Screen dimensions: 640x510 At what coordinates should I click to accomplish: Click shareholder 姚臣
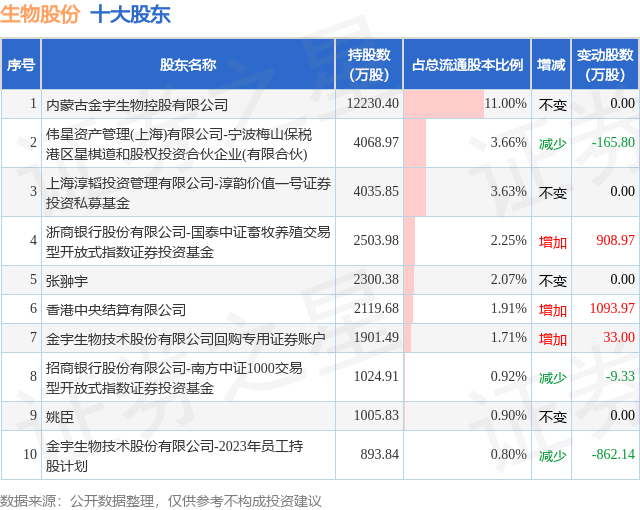tap(60, 417)
